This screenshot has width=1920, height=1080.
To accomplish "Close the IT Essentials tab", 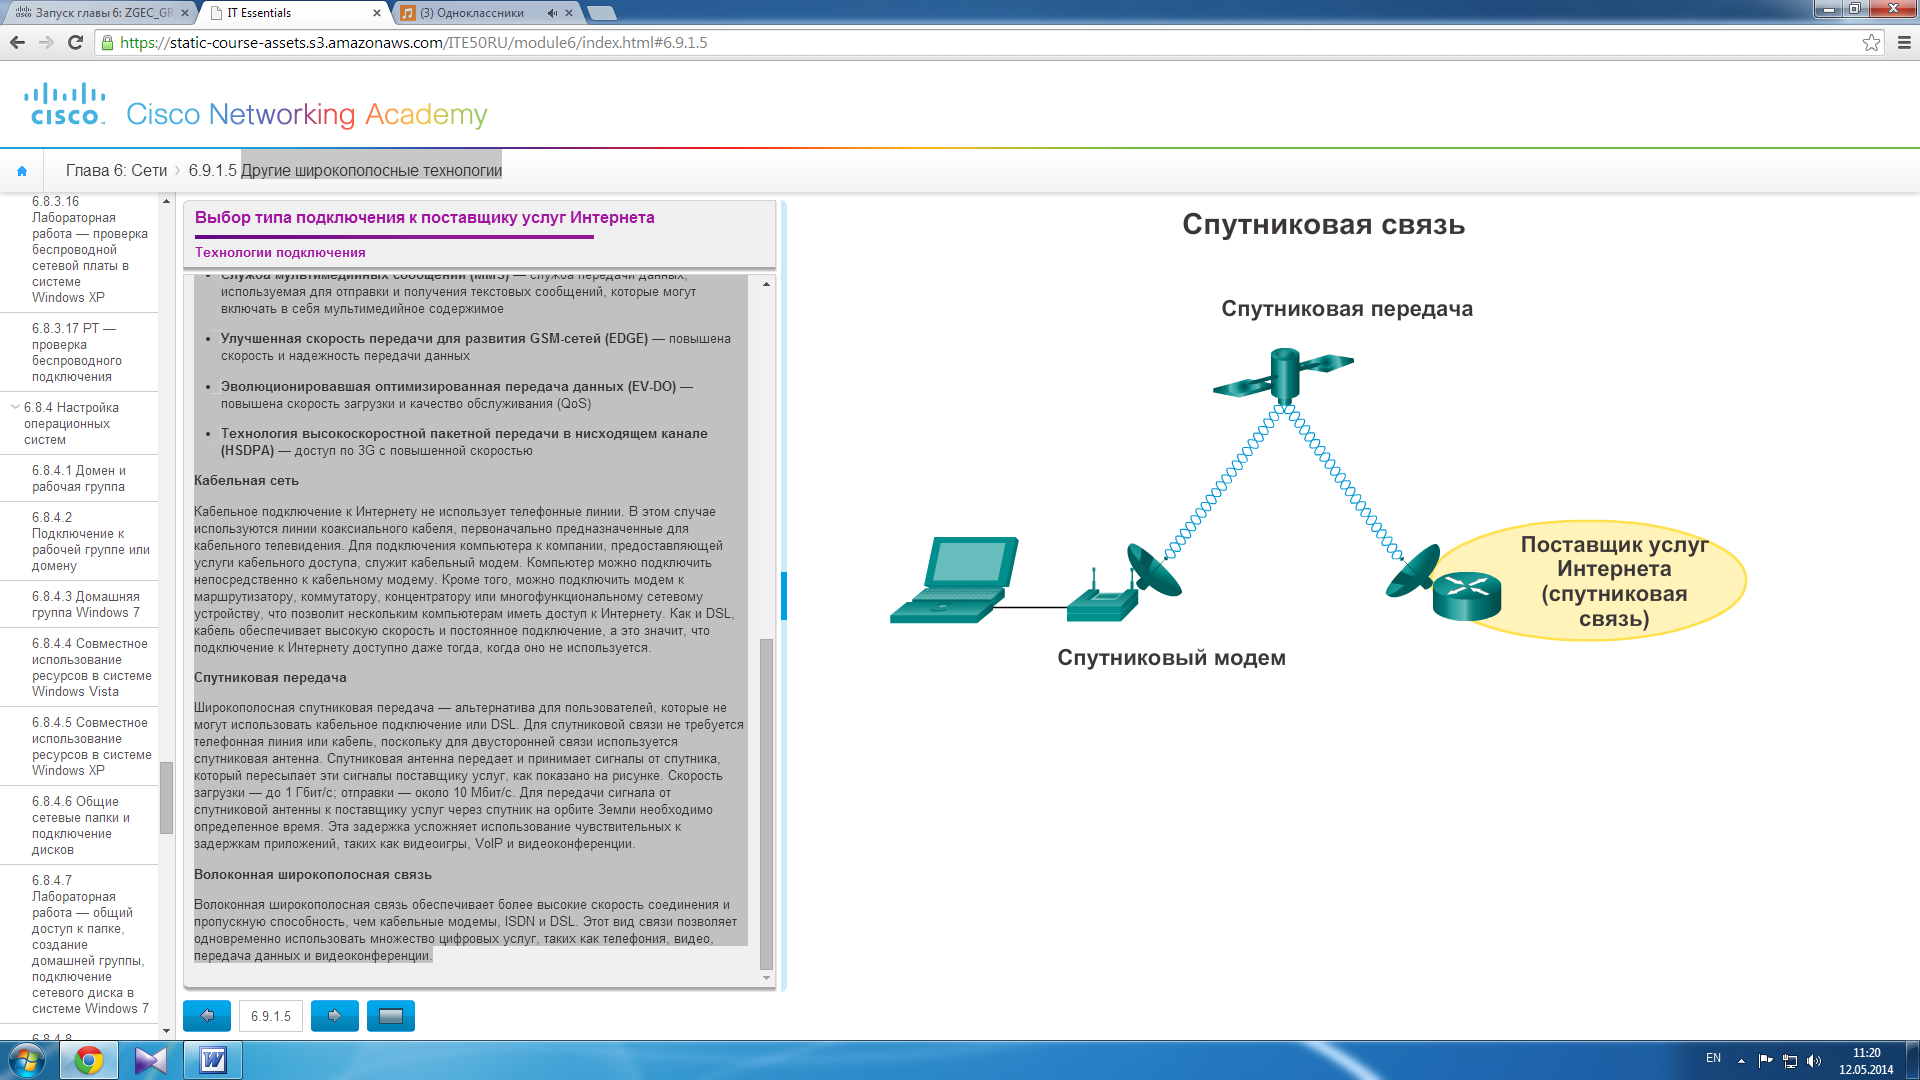I will click(377, 13).
